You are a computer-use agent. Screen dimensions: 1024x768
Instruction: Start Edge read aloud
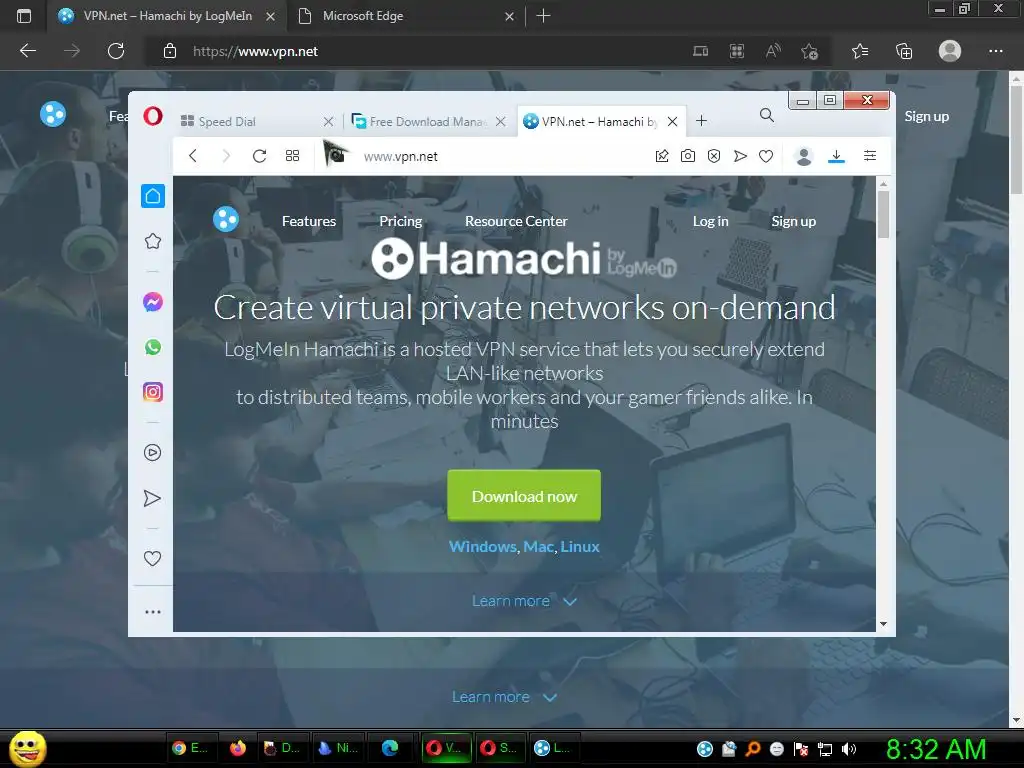(x=773, y=51)
